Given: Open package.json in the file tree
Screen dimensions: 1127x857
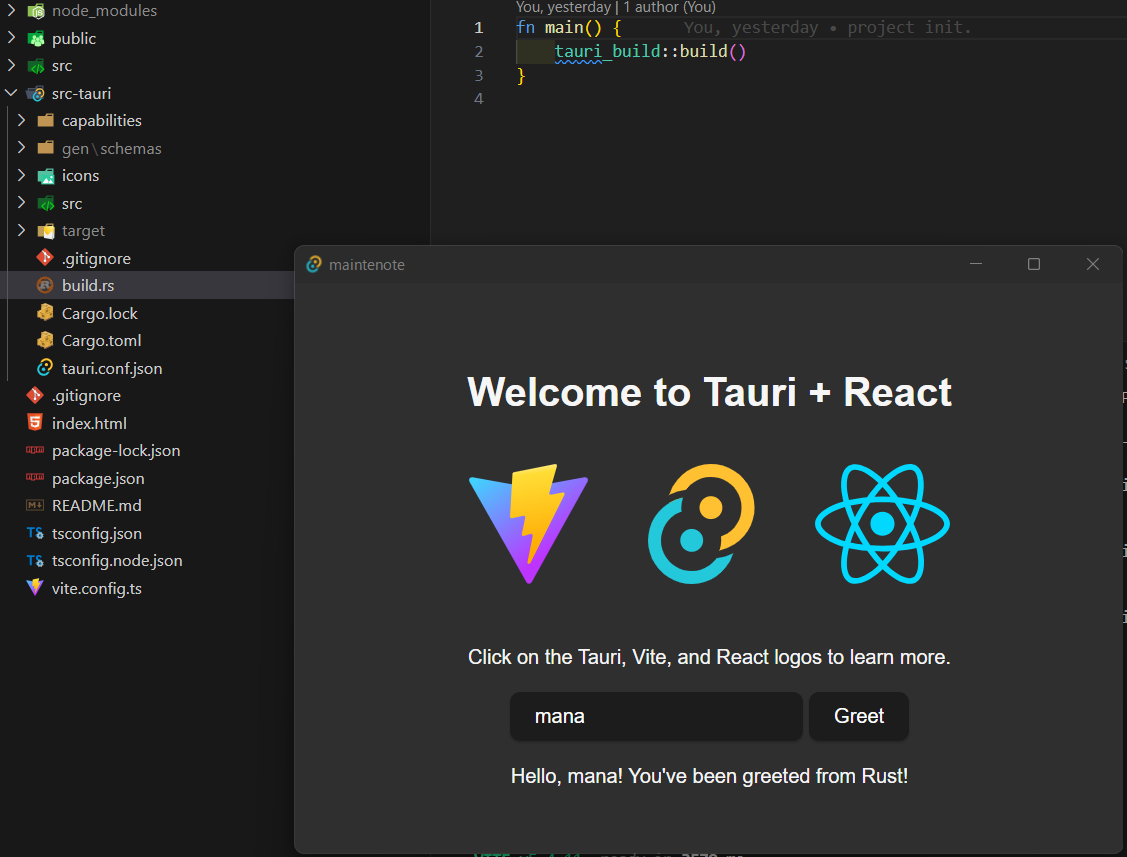Looking at the screenshot, I should click(x=98, y=478).
